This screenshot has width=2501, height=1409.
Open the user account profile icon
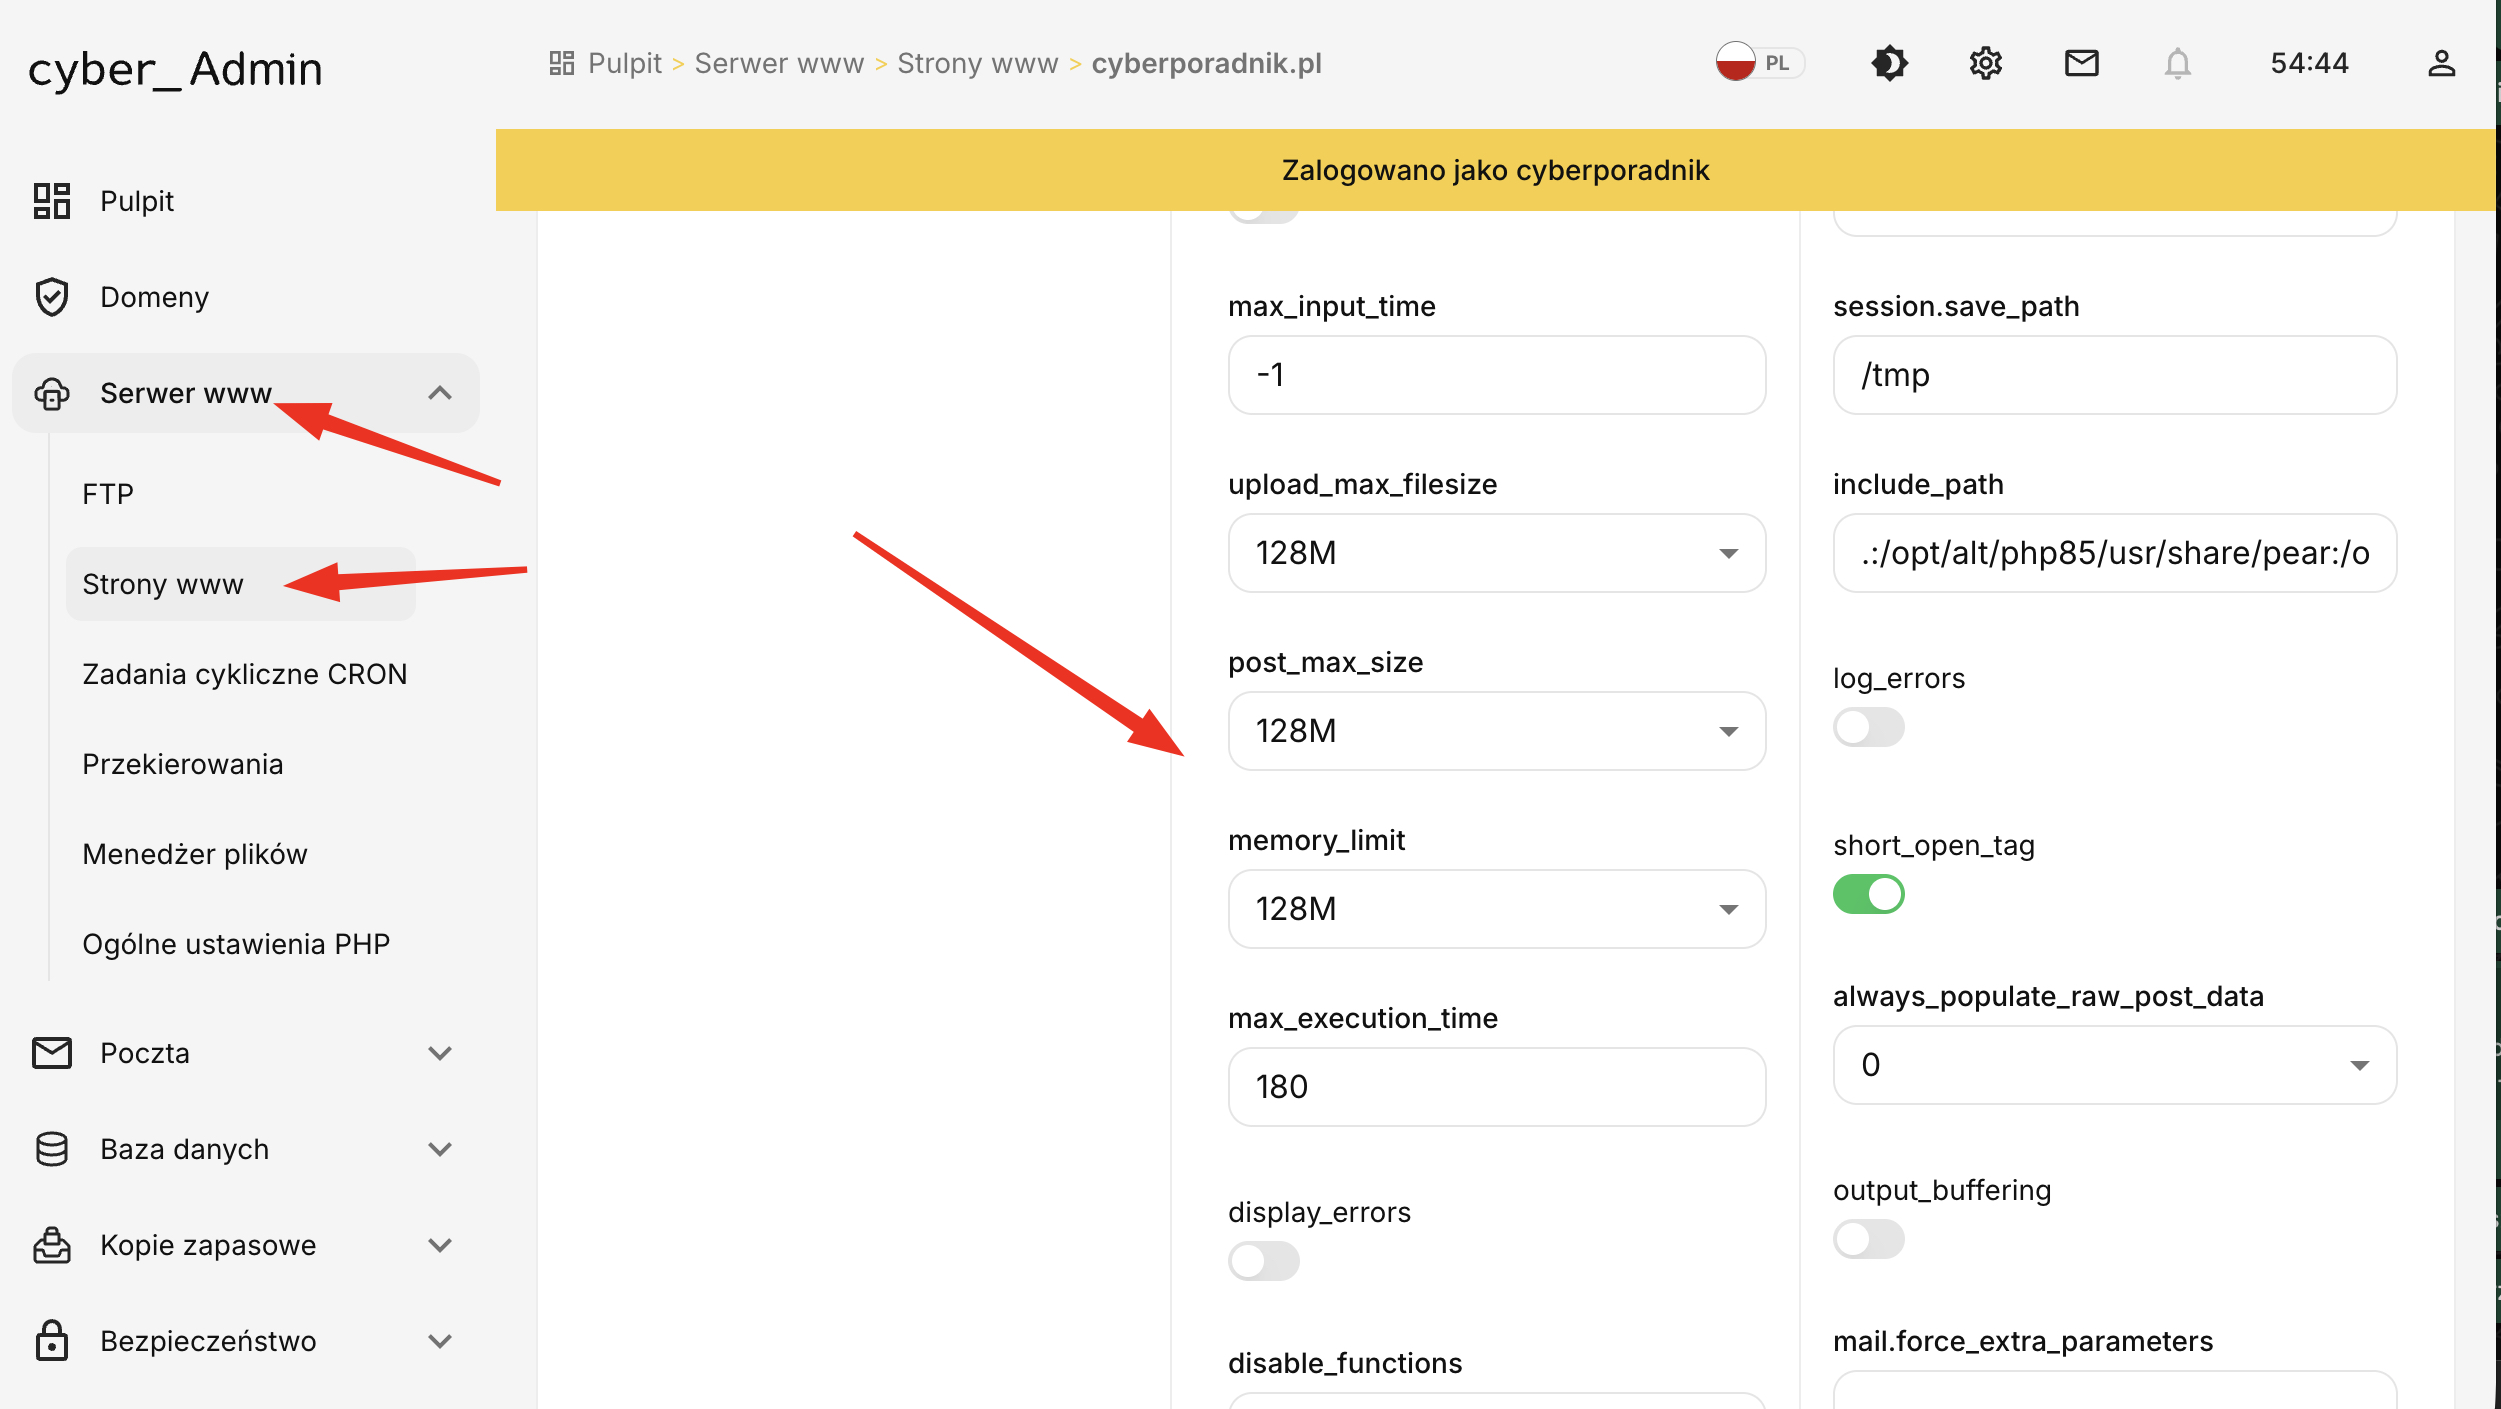pyautogui.click(x=2441, y=63)
